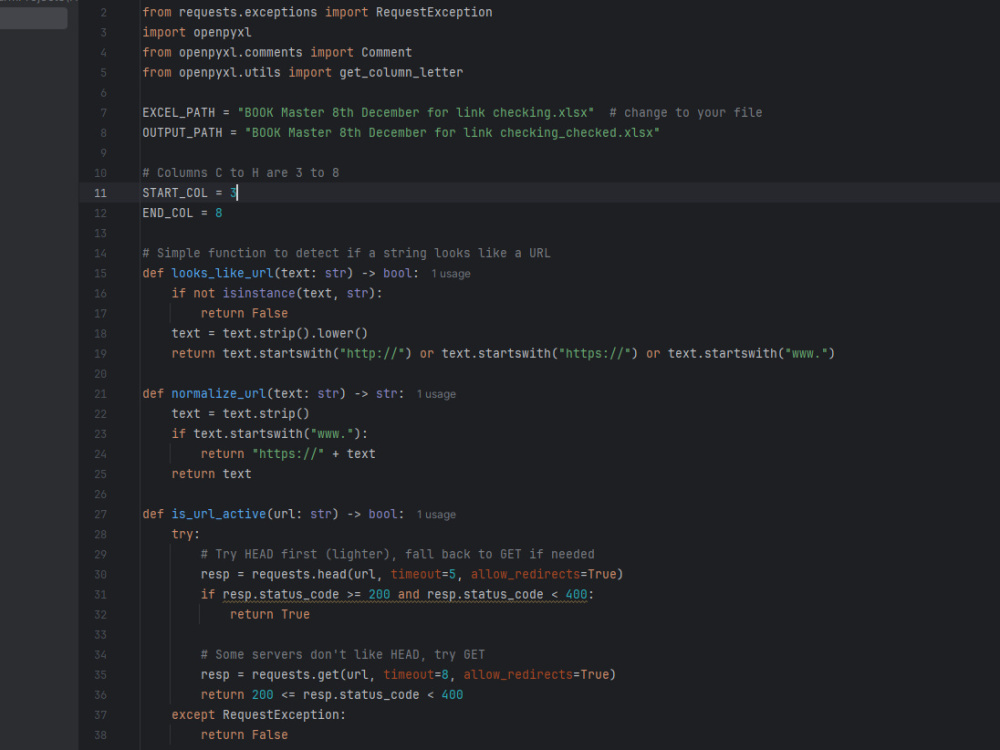Screen dimensions: 1000x750
Task: Click the timeout=5 argument
Action: coord(423,575)
